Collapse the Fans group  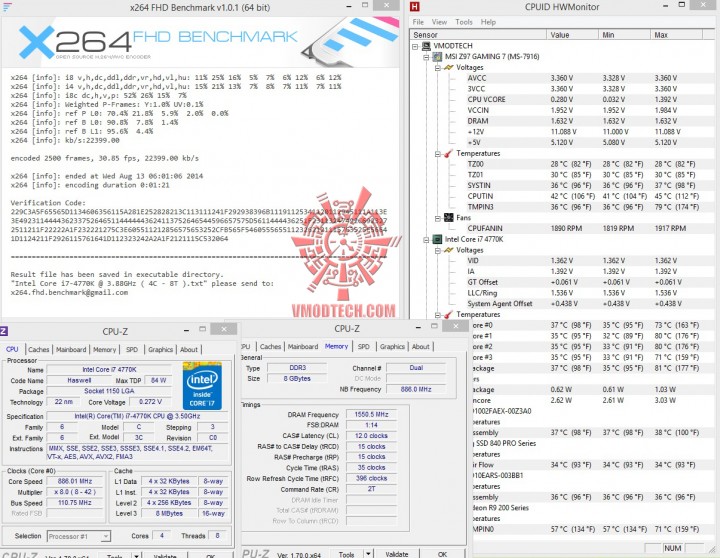point(438,218)
